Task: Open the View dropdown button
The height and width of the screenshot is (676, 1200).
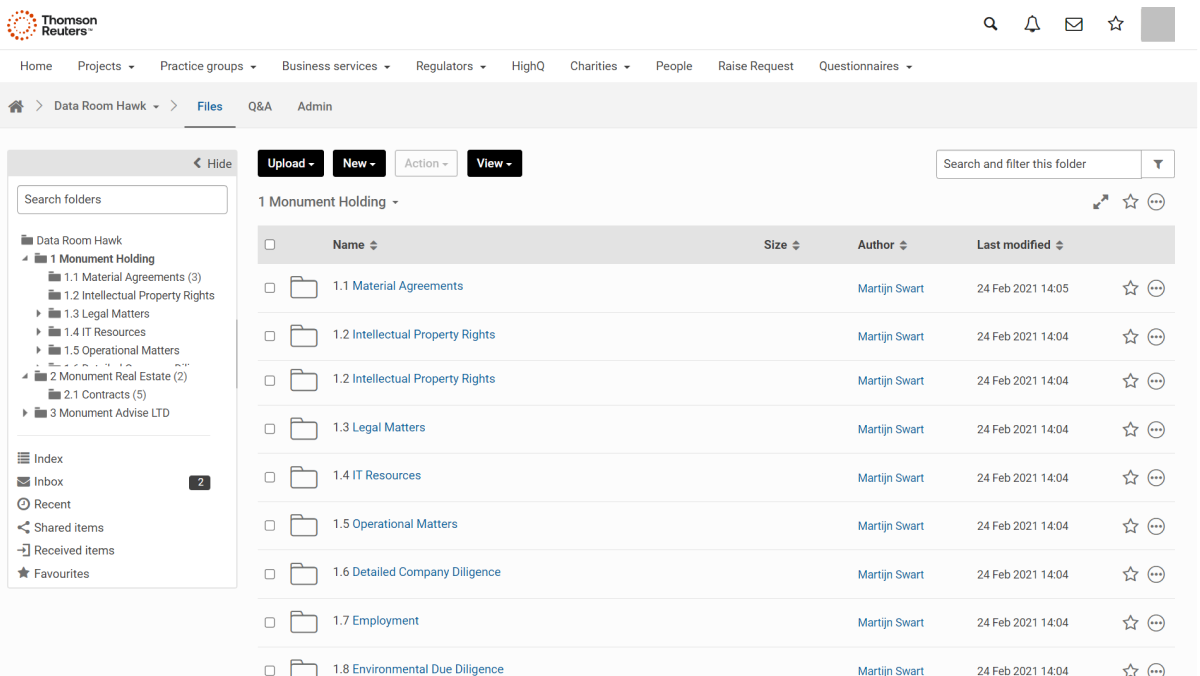Action: click(x=494, y=164)
